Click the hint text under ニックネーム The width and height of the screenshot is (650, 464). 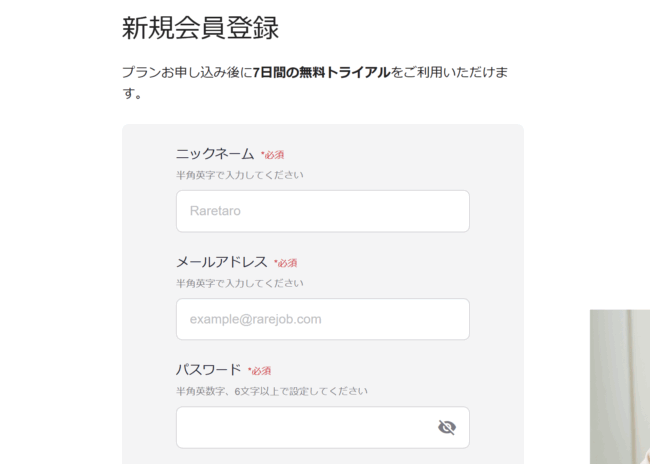tap(240, 175)
